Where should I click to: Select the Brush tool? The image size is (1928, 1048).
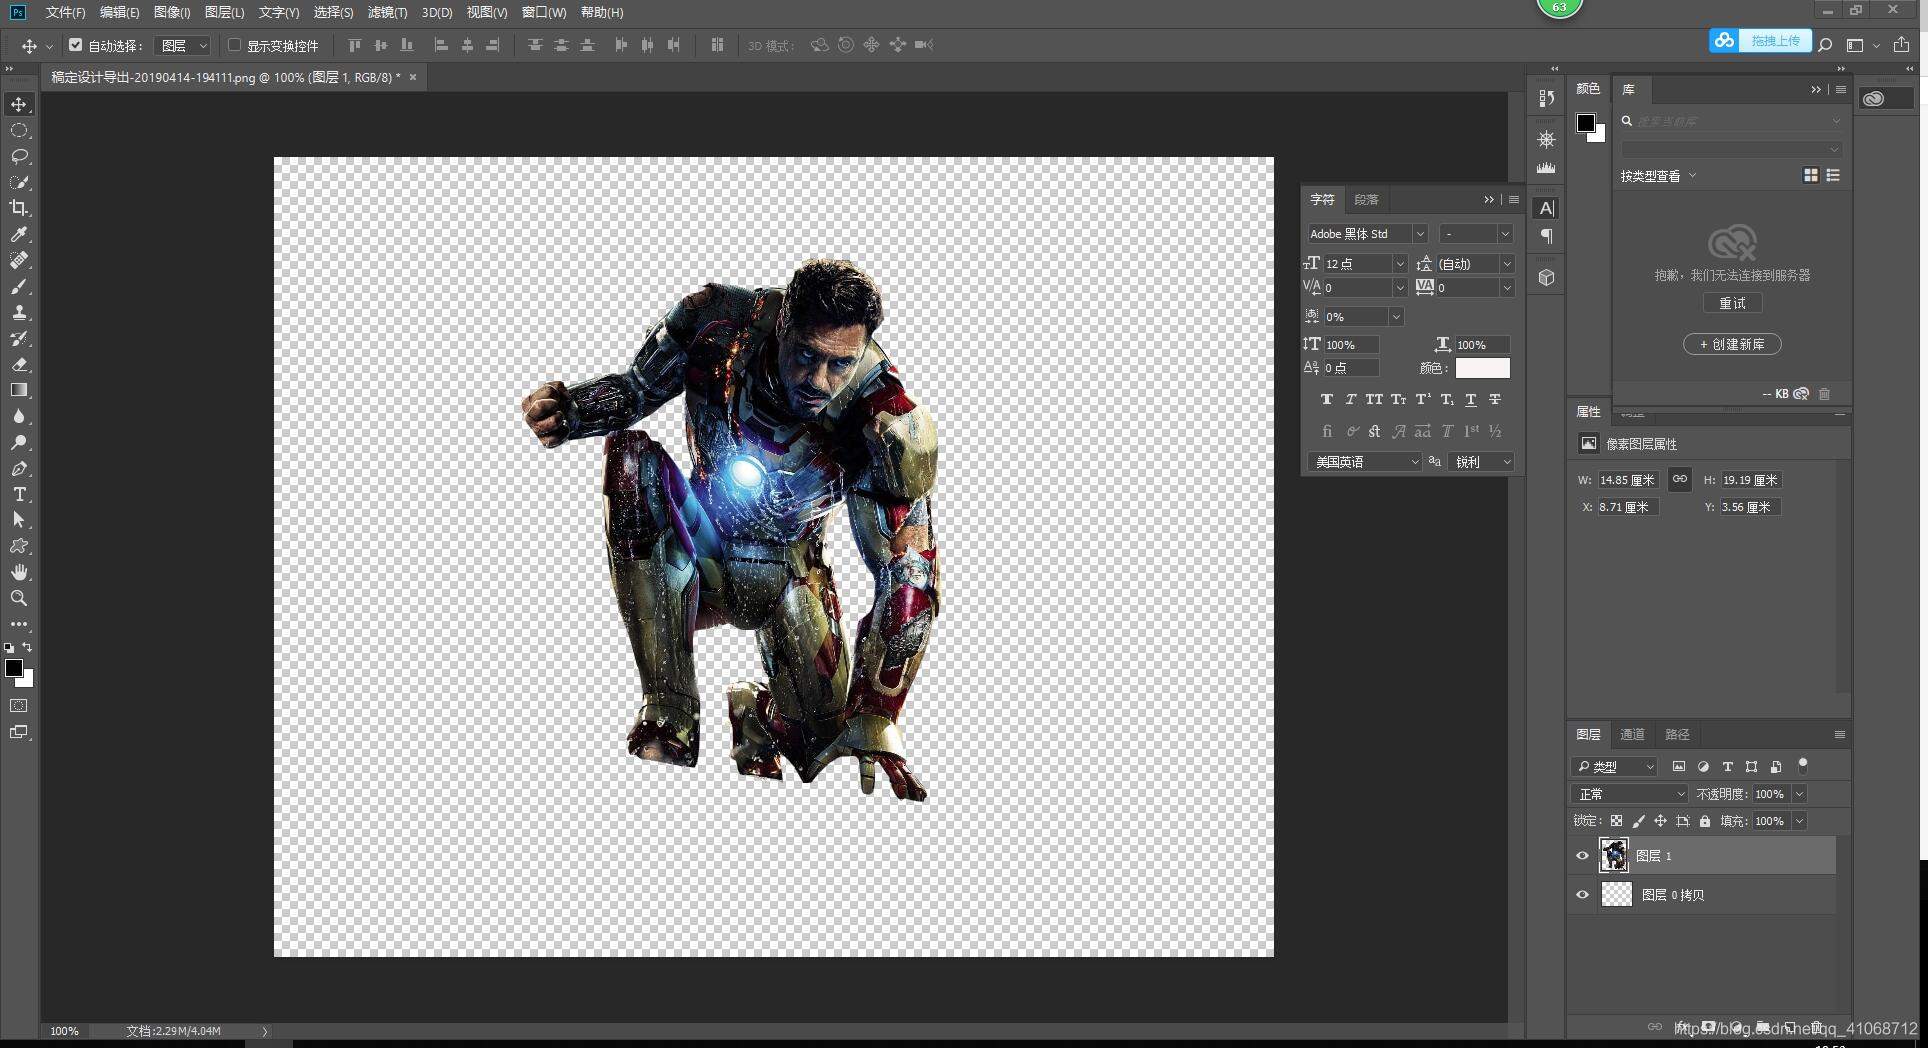(x=19, y=286)
